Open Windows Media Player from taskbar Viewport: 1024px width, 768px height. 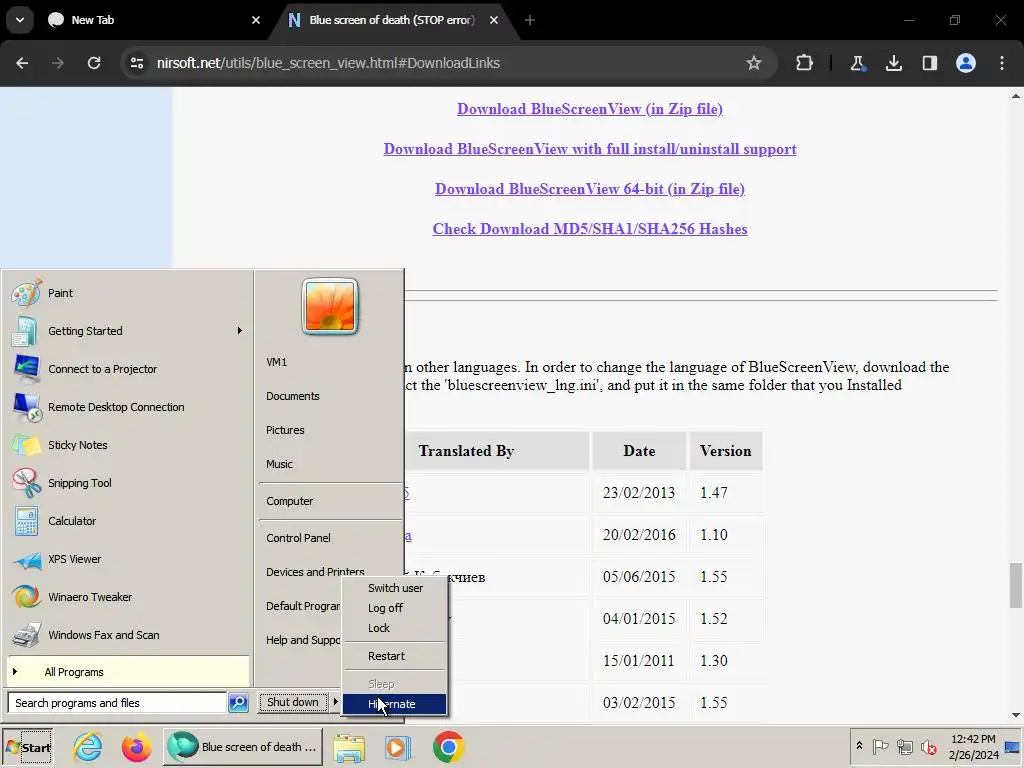click(398, 747)
